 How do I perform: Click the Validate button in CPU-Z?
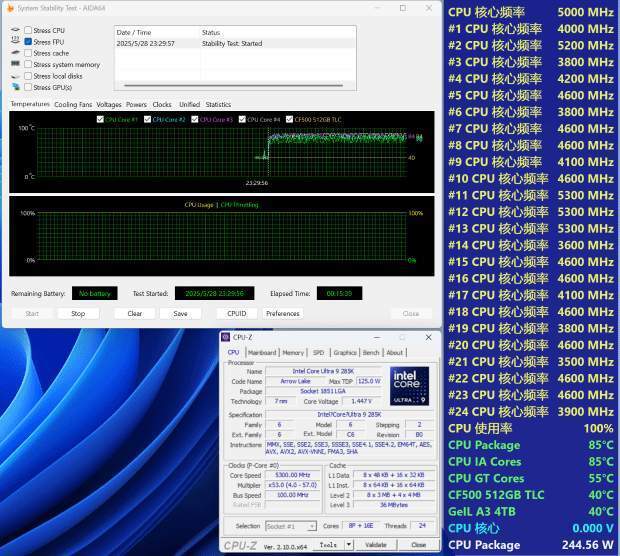point(374,545)
